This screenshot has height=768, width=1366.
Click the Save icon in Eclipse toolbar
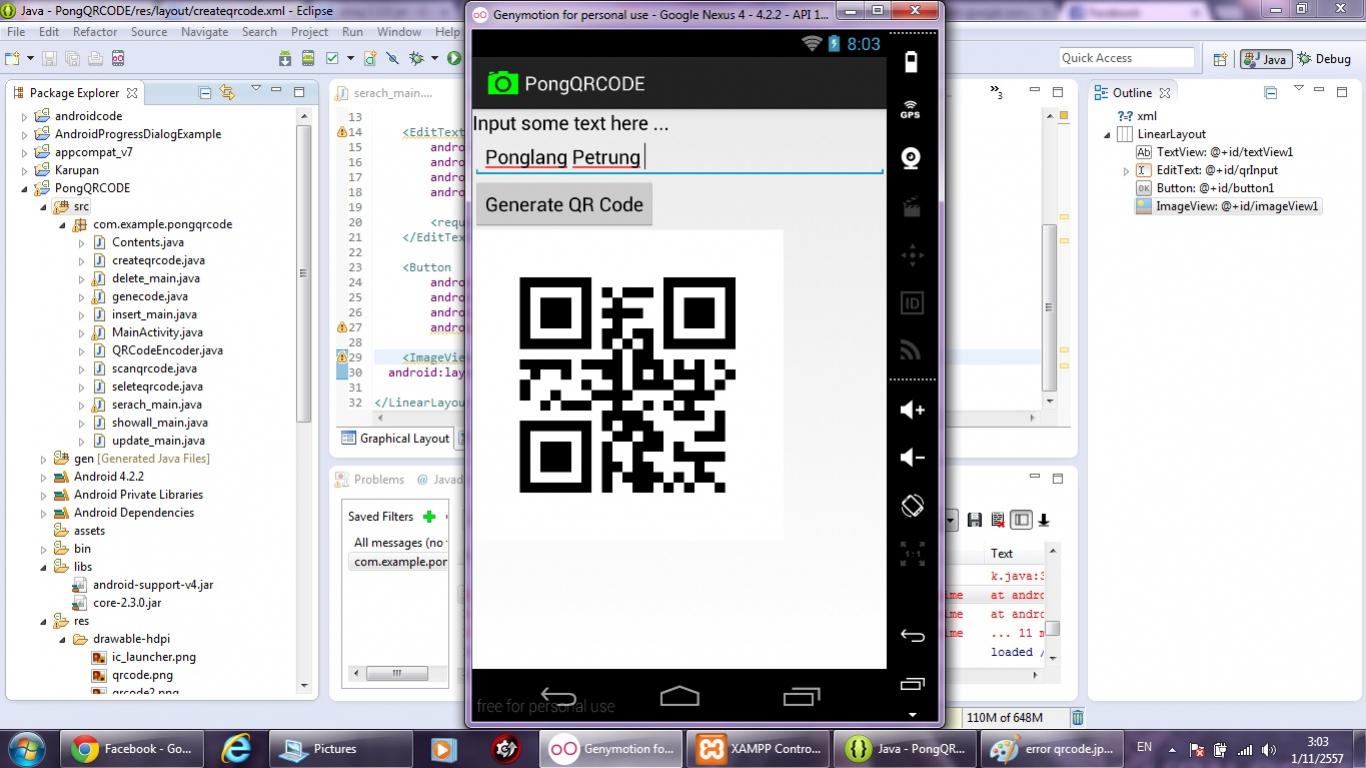pyautogui.click(x=49, y=59)
